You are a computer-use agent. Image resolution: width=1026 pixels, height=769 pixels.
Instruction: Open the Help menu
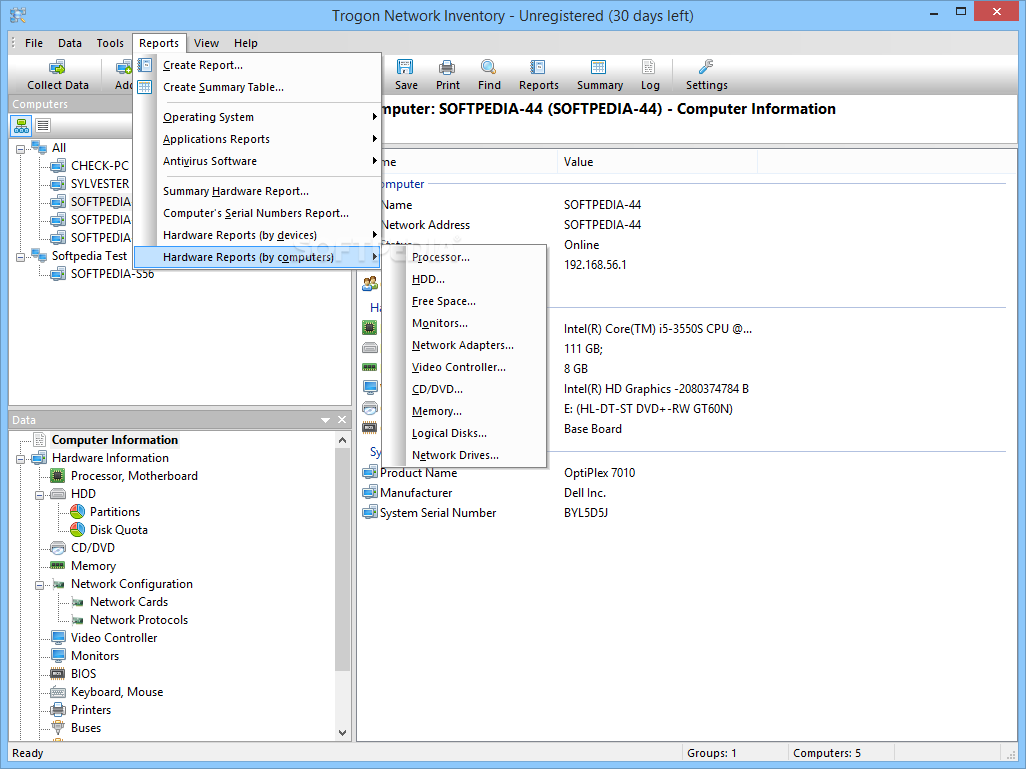(246, 43)
